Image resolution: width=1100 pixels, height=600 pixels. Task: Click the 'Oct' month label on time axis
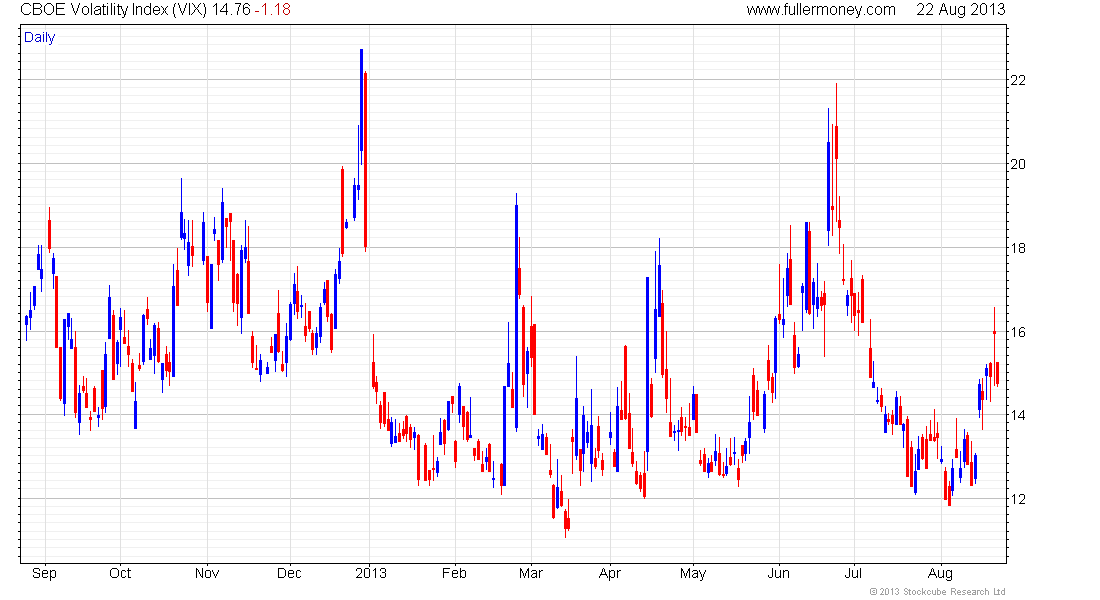120,573
